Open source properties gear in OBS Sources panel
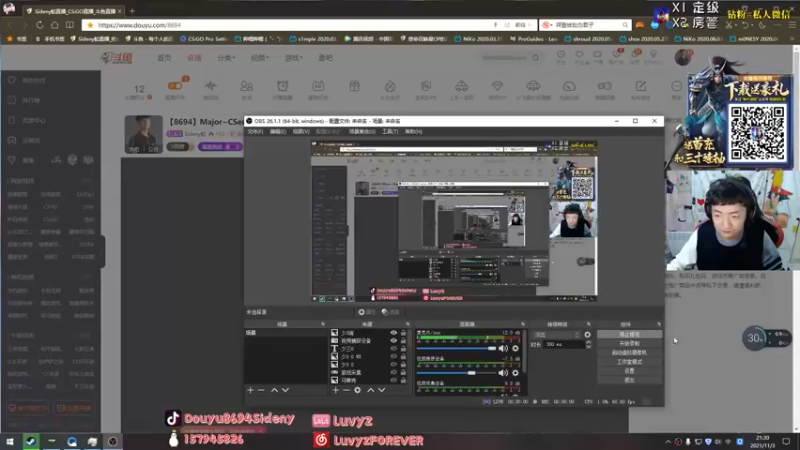 tap(357, 390)
